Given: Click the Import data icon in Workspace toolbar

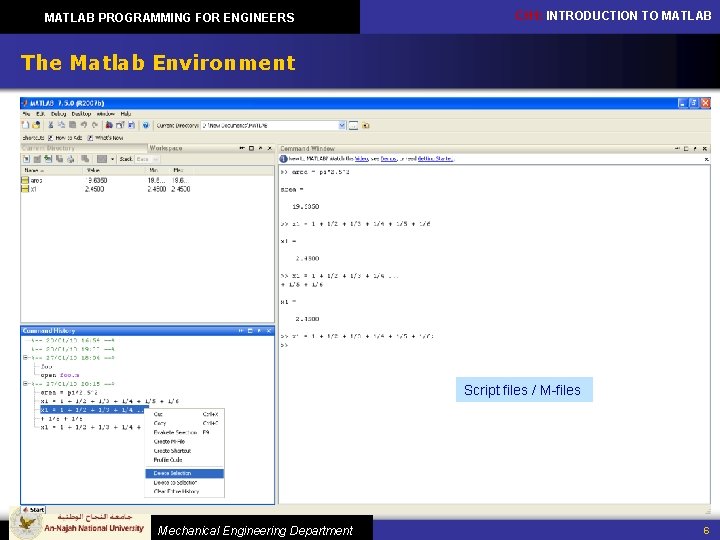Looking at the screenshot, I should 48,159.
